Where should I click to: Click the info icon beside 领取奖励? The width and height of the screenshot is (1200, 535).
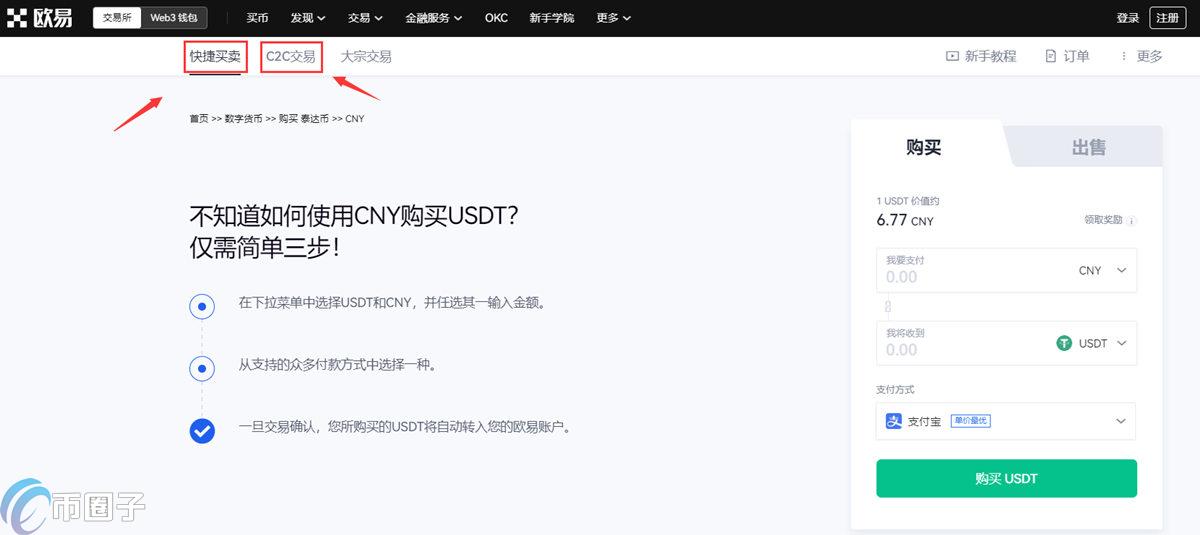(x=1132, y=221)
